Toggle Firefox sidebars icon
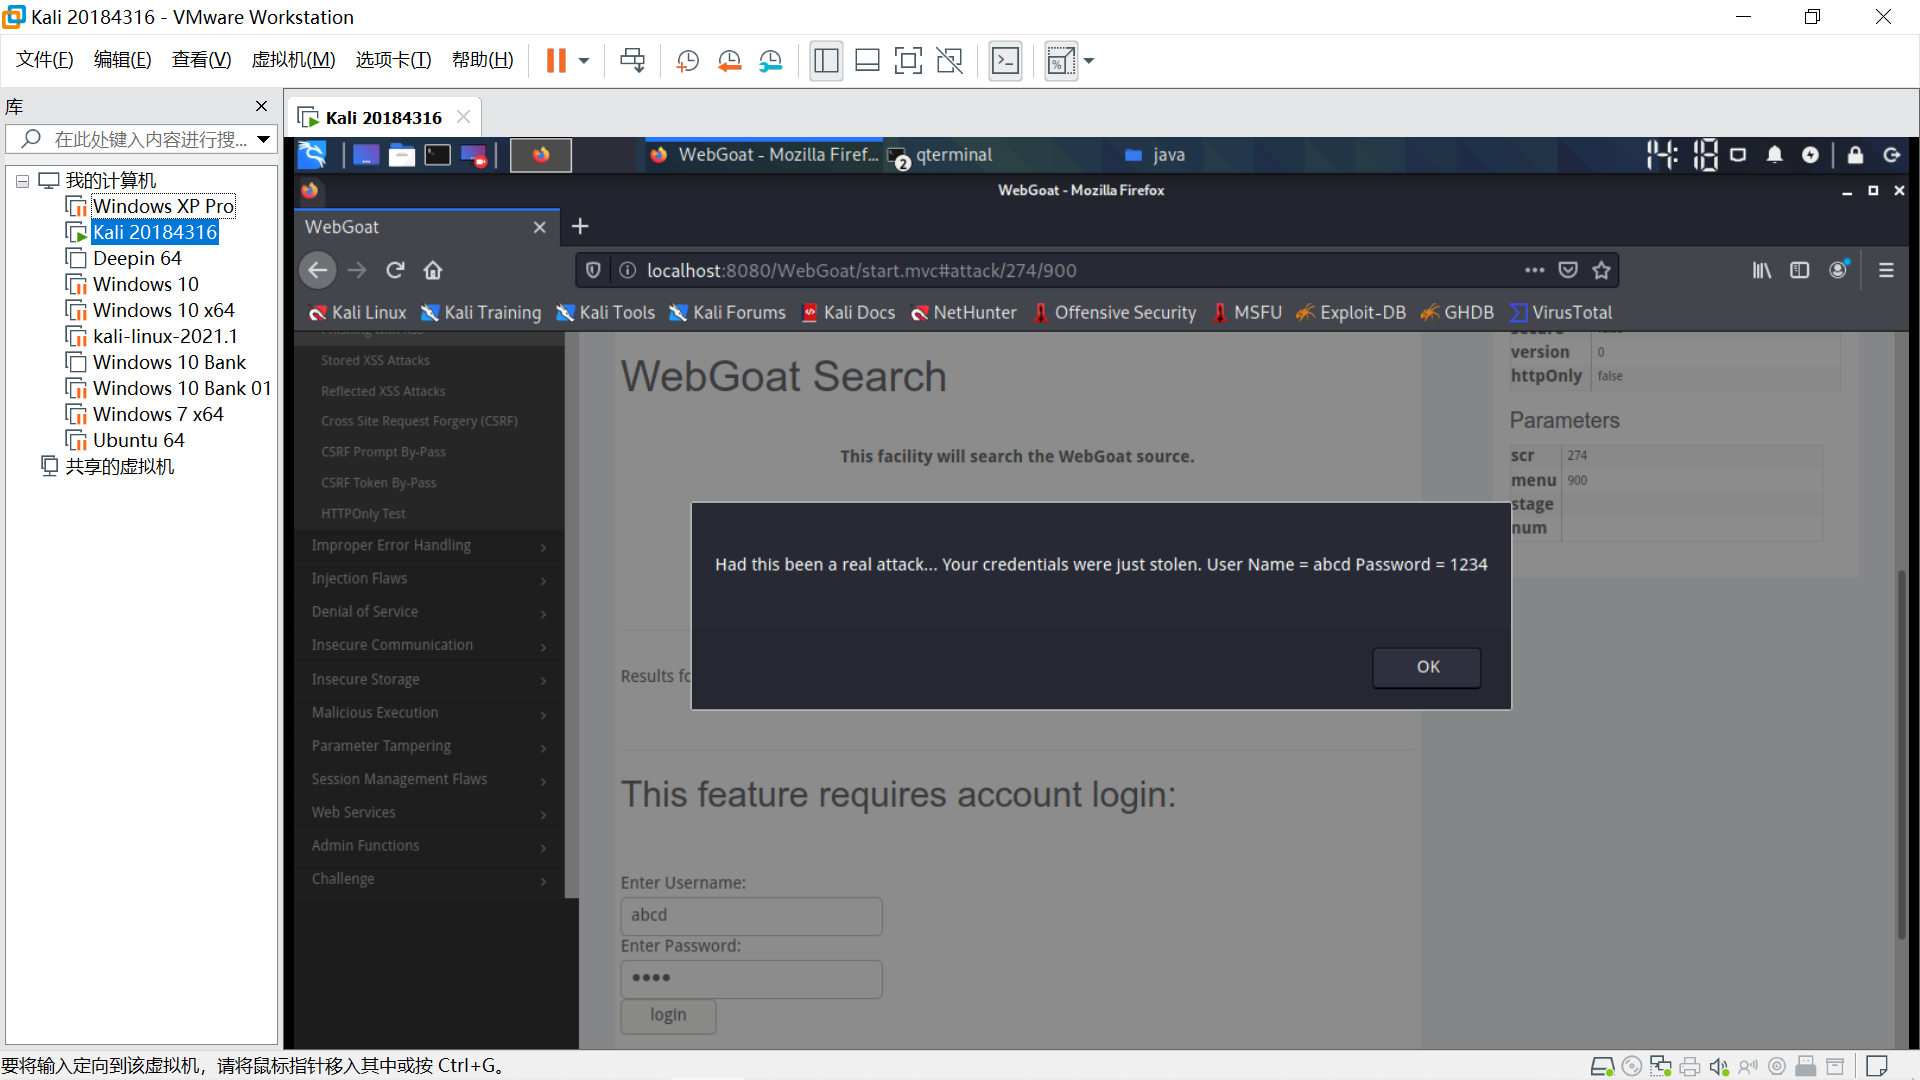Image resolution: width=1920 pixels, height=1080 pixels. tap(1799, 270)
